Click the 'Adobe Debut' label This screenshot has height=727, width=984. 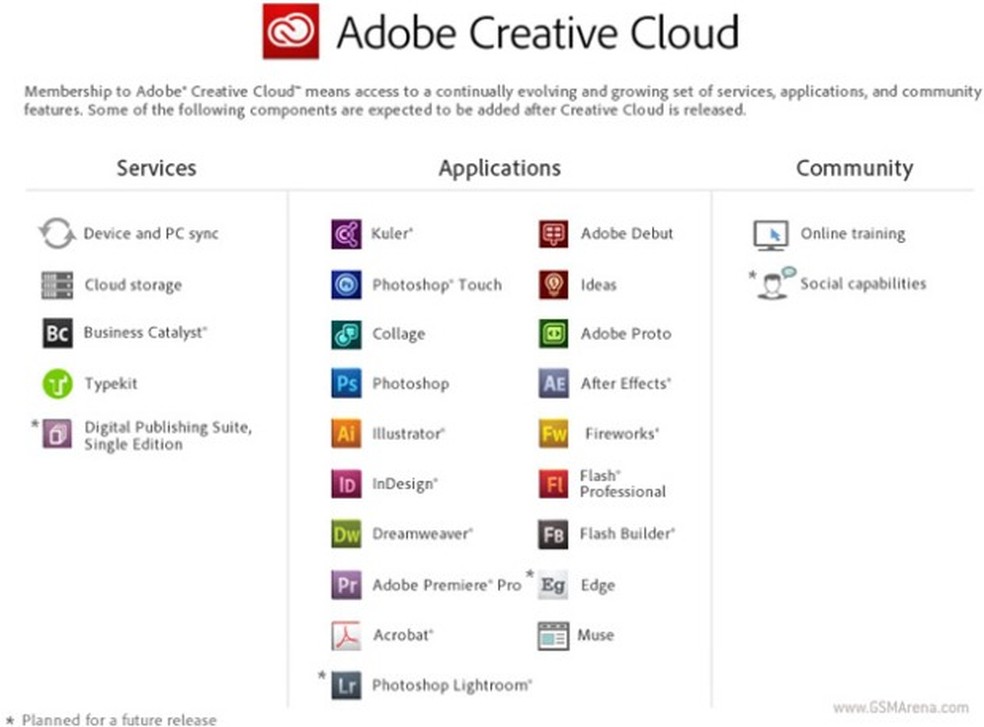click(627, 234)
